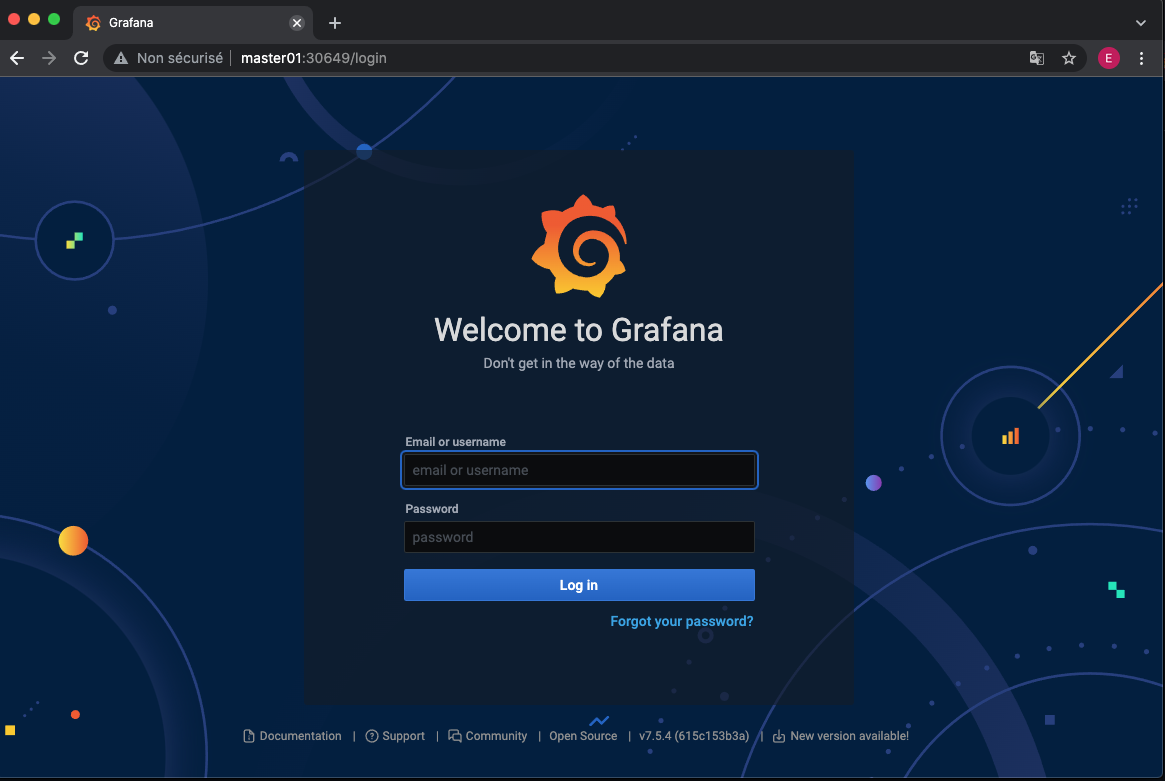Click the New version available link

pyautogui.click(x=848, y=736)
